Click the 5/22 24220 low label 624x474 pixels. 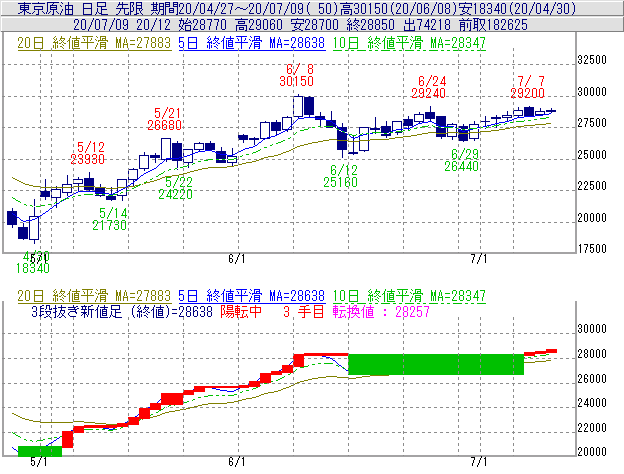tap(176, 188)
